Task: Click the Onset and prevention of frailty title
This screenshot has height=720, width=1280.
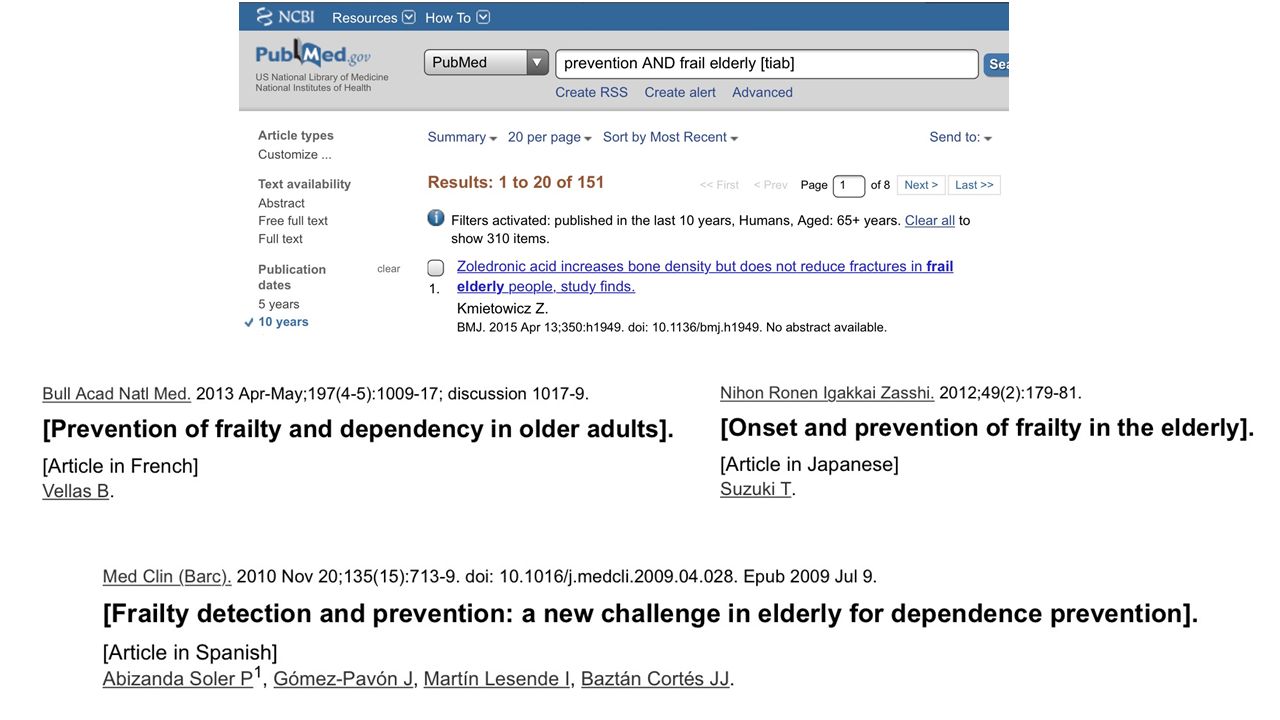Action: coord(987,428)
